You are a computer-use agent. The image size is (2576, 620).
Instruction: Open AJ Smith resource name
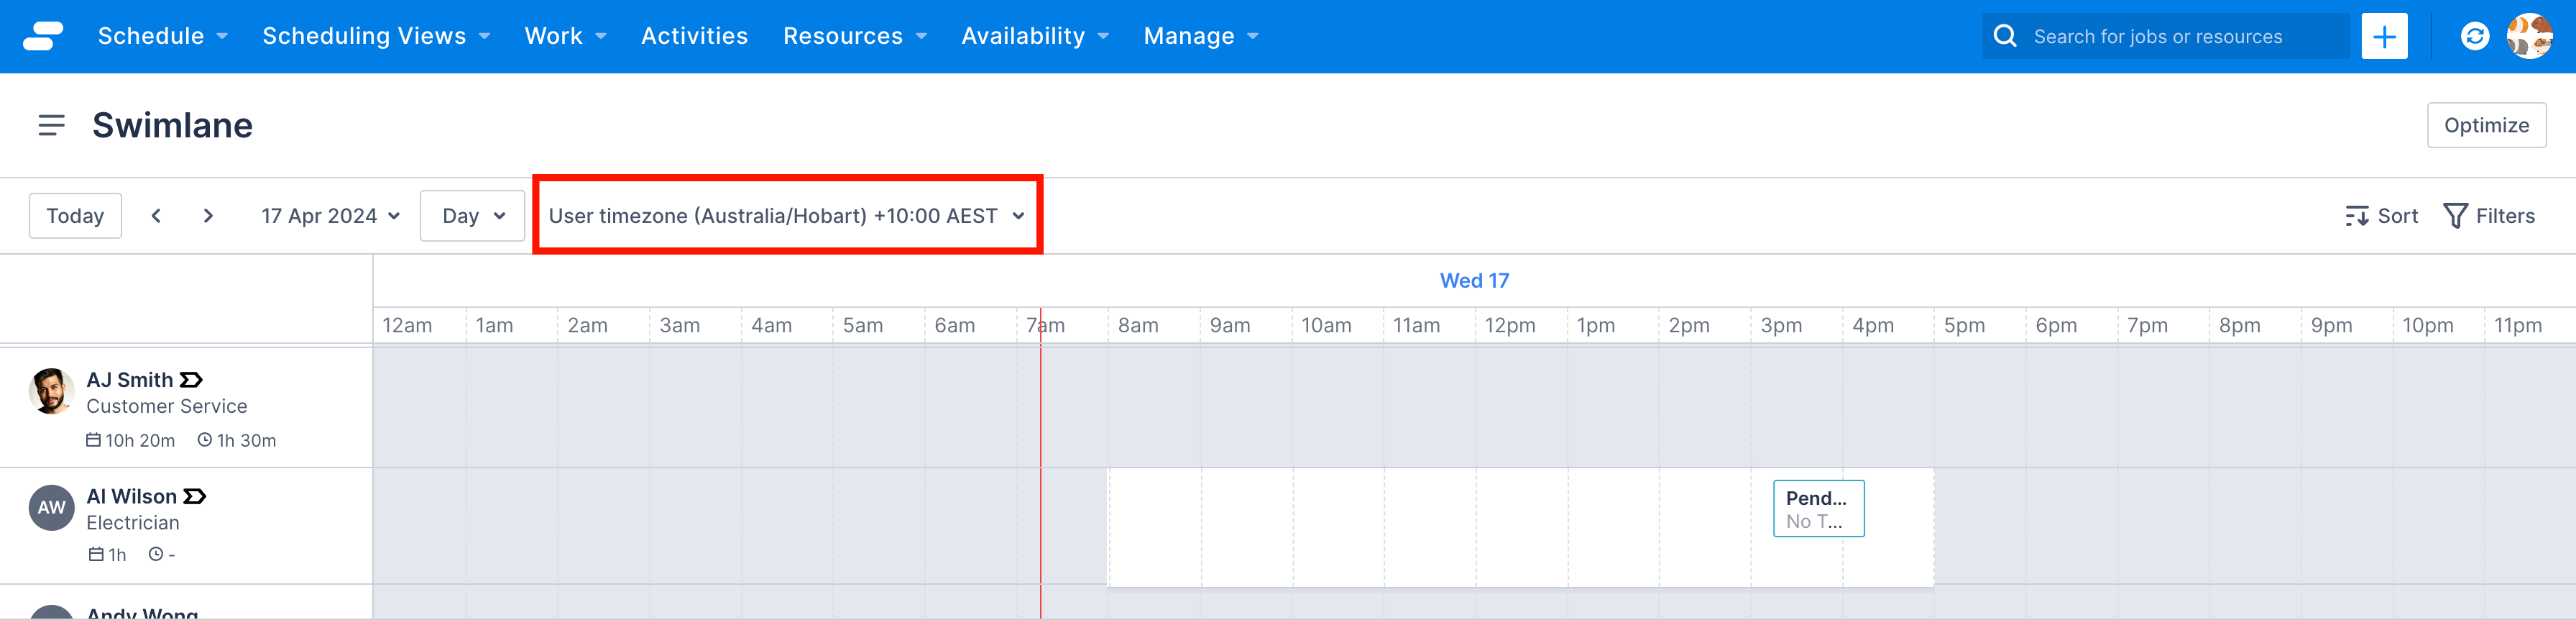coord(130,380)
